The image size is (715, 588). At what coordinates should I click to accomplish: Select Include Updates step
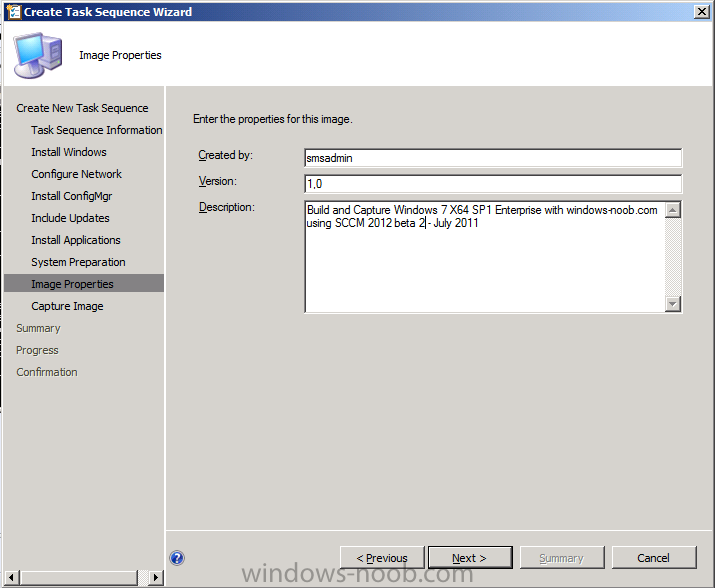[x=70, y=218]
